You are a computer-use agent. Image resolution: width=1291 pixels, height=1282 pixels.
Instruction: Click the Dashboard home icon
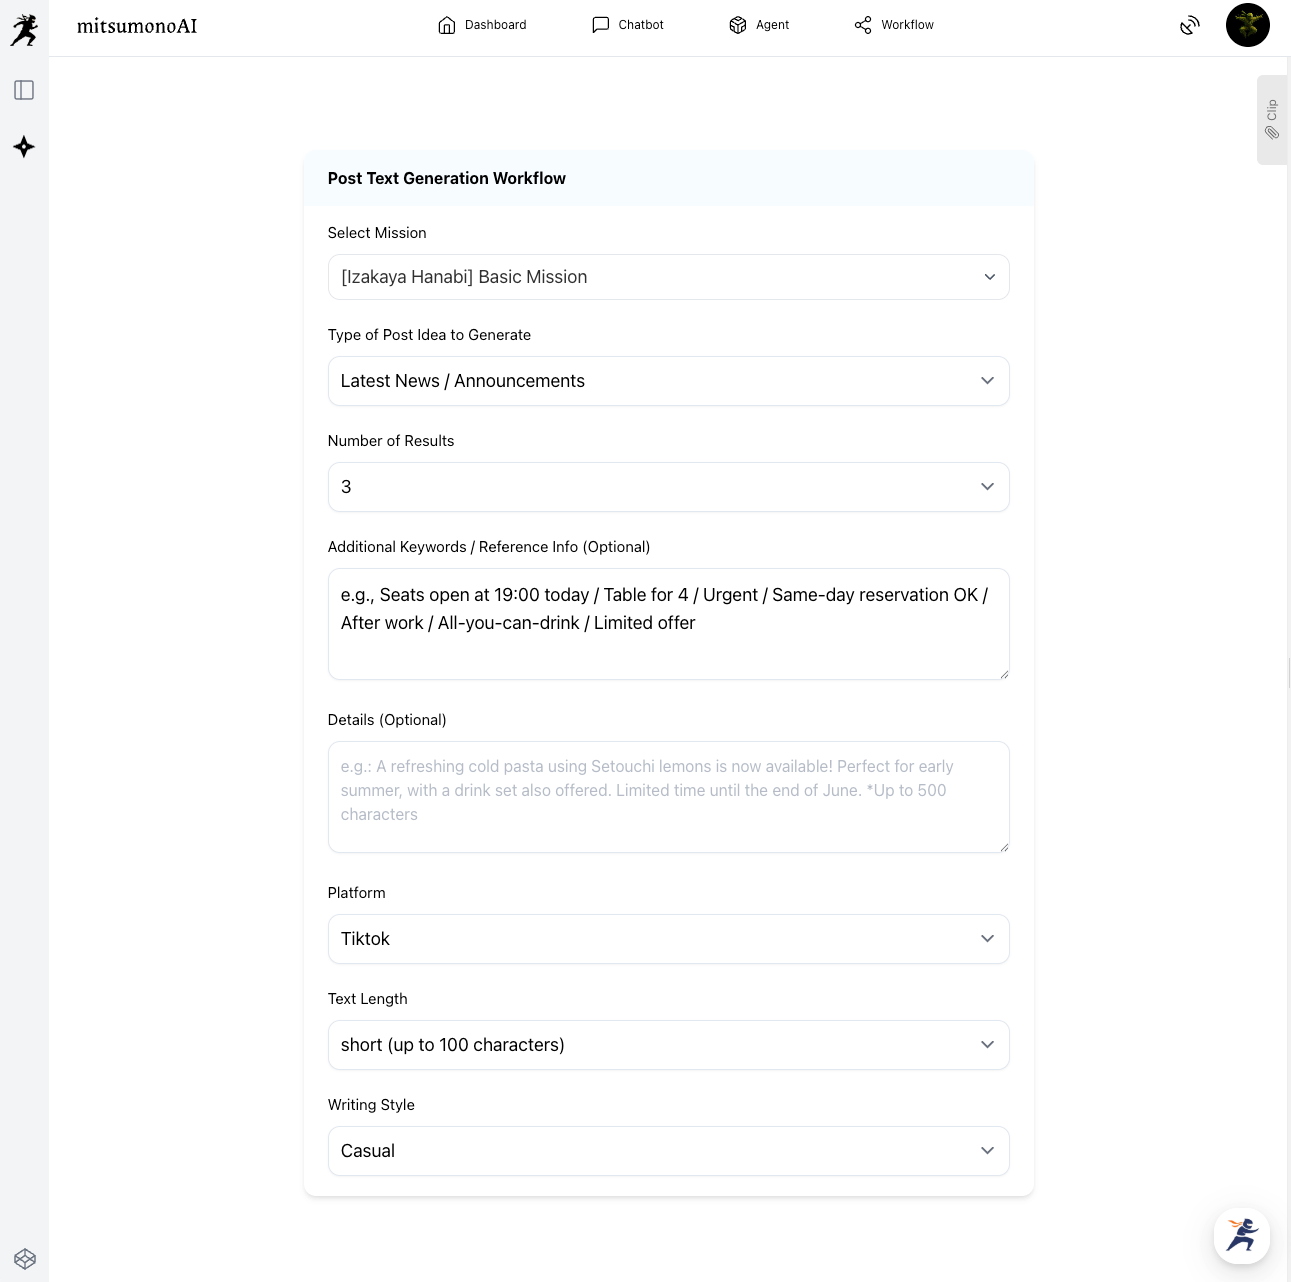(447, 25)
